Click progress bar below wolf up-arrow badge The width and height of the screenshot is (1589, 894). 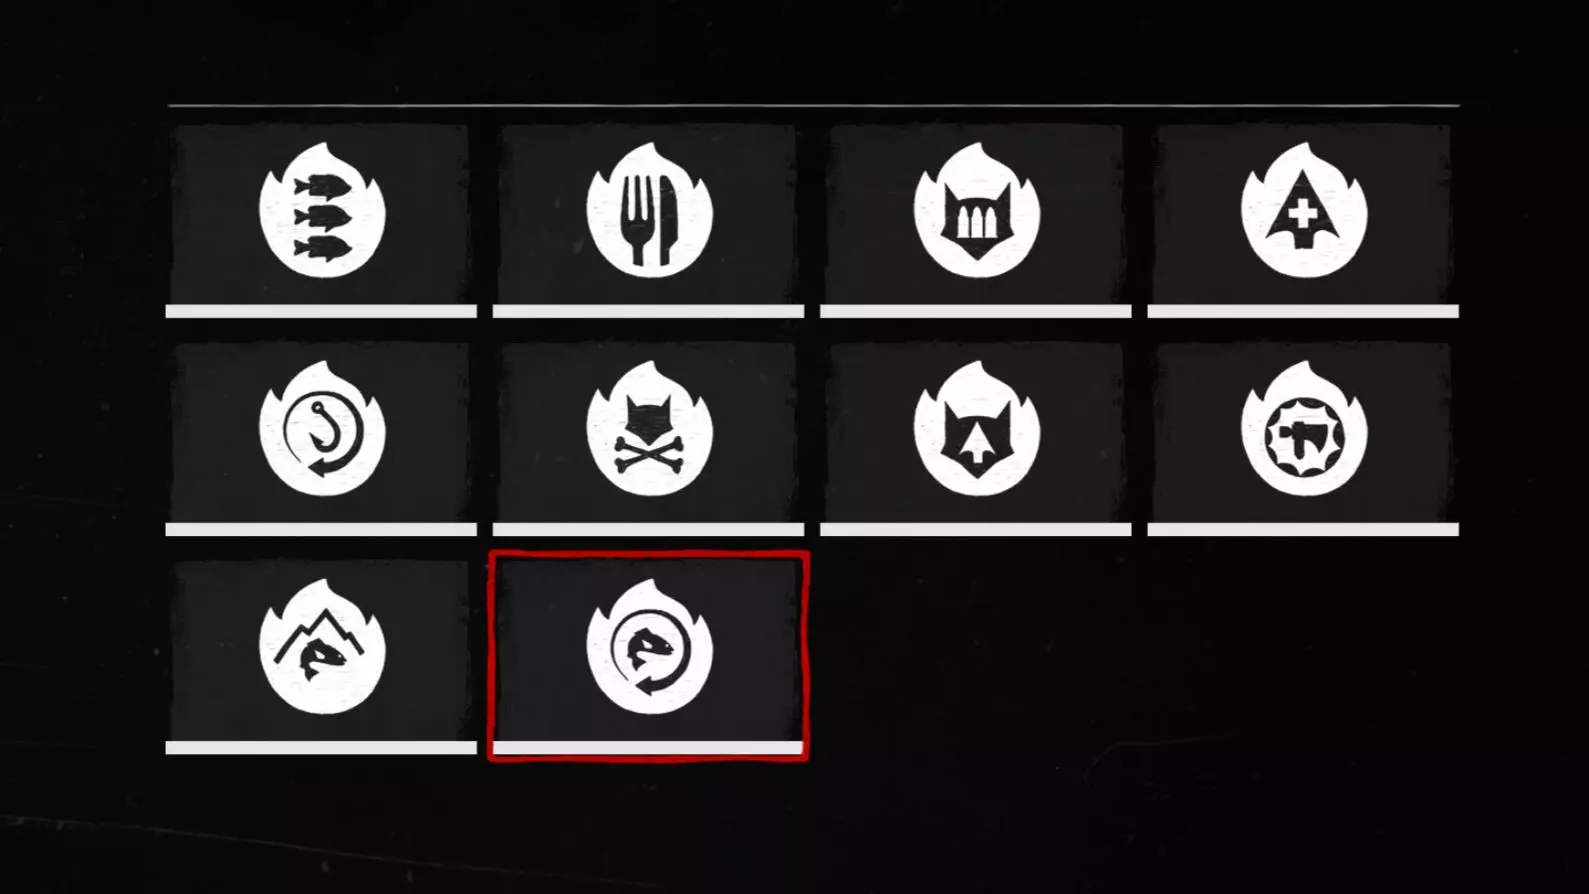(x=976, y=530)
